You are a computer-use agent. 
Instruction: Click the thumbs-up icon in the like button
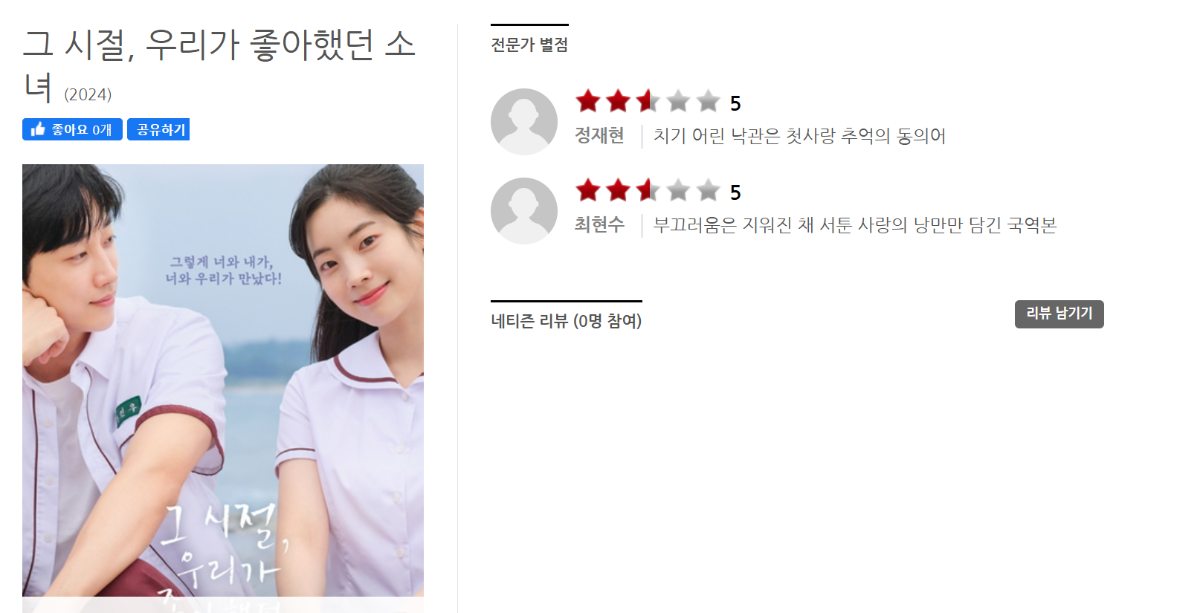[x=38, y=129]
